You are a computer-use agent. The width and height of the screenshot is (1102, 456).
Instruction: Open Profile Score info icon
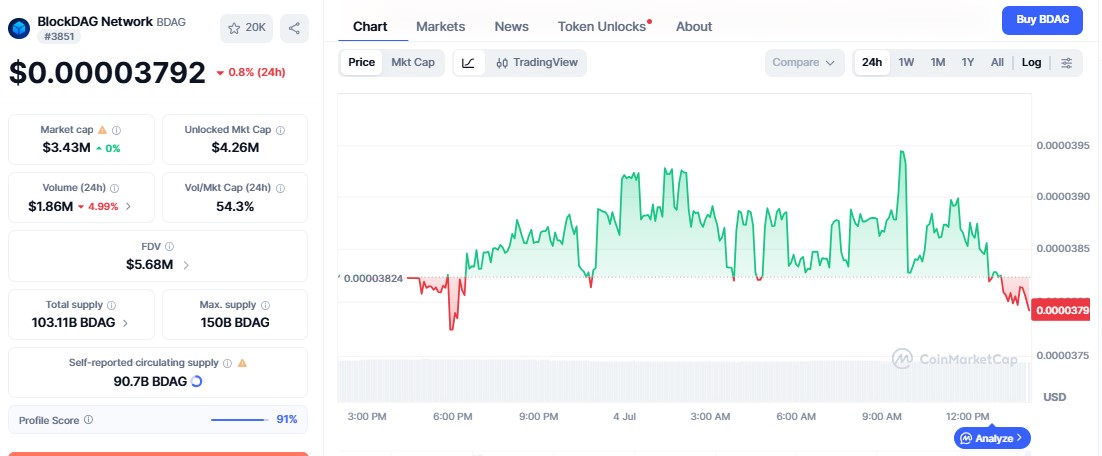89,419
